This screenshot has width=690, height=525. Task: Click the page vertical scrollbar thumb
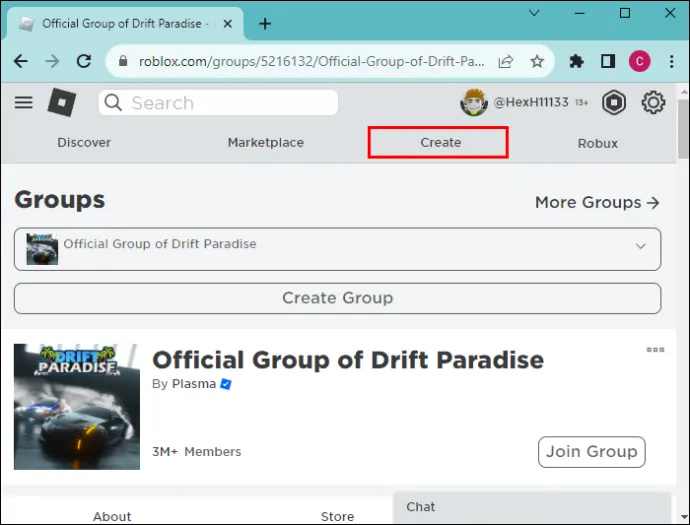click(x=683, y=129)
